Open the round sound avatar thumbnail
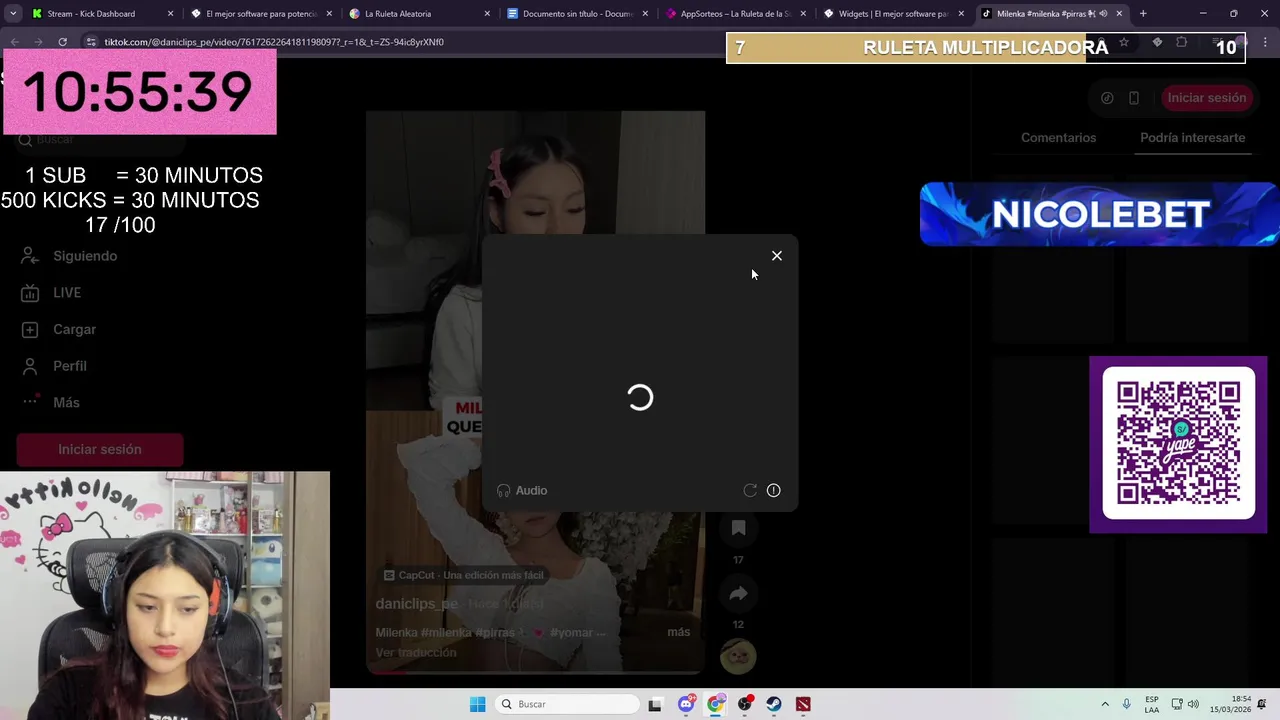Viewport: 1280px width, 720px height. pyautogui.click(x=738, y=656)
